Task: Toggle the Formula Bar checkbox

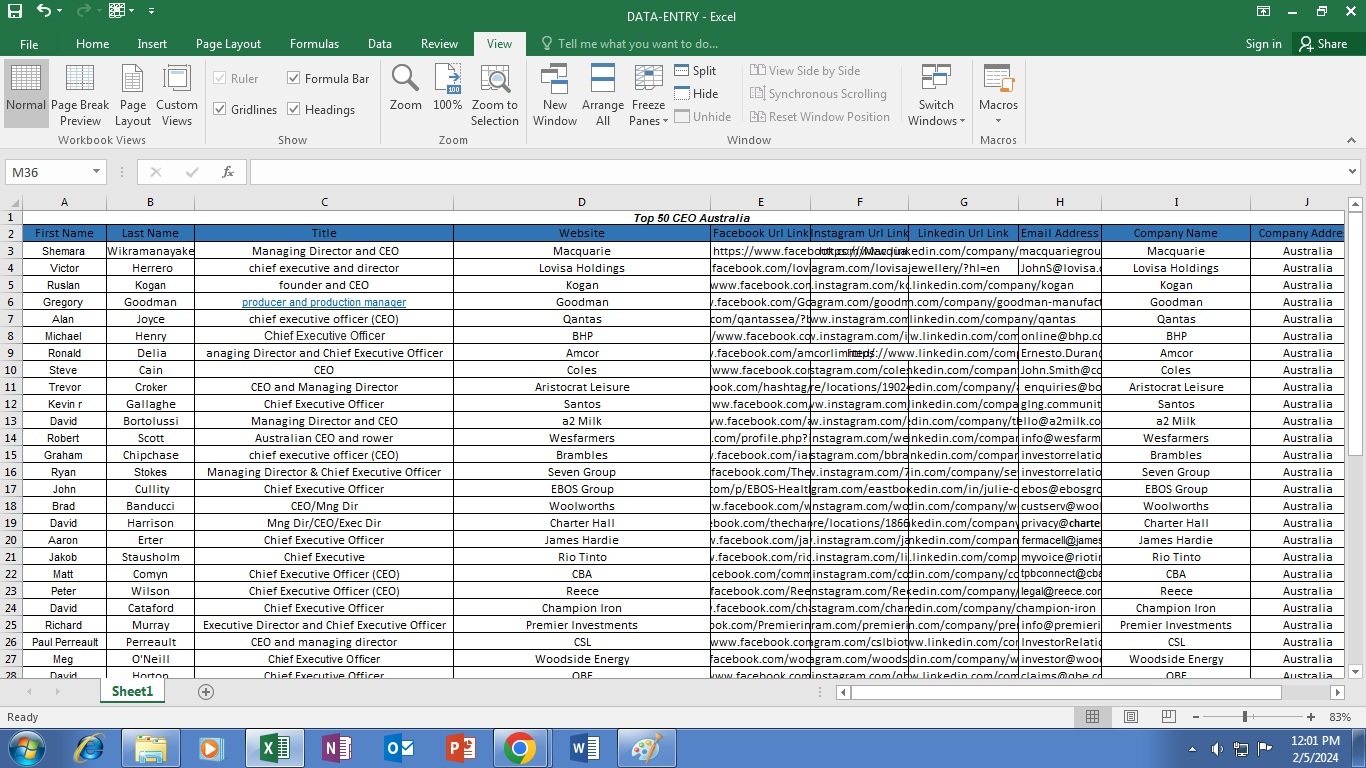Action: tap(294, 78)
